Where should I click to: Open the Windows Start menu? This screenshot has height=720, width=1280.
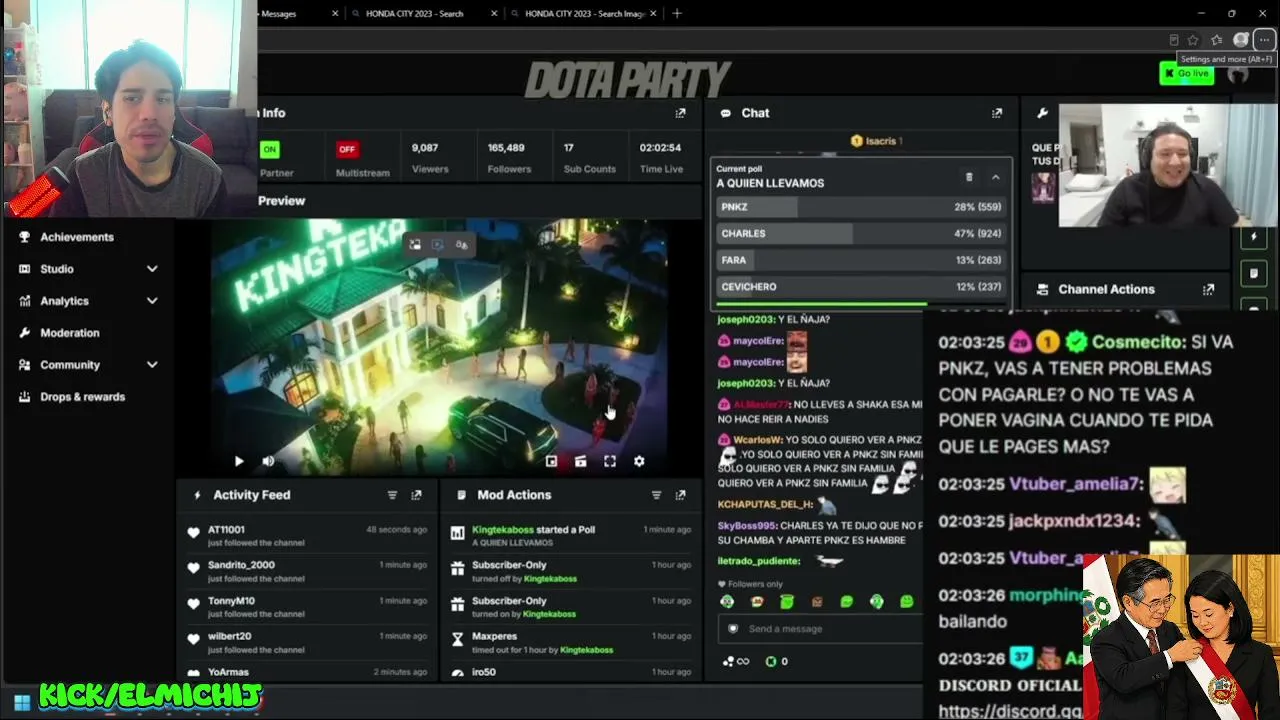(22, 703)
